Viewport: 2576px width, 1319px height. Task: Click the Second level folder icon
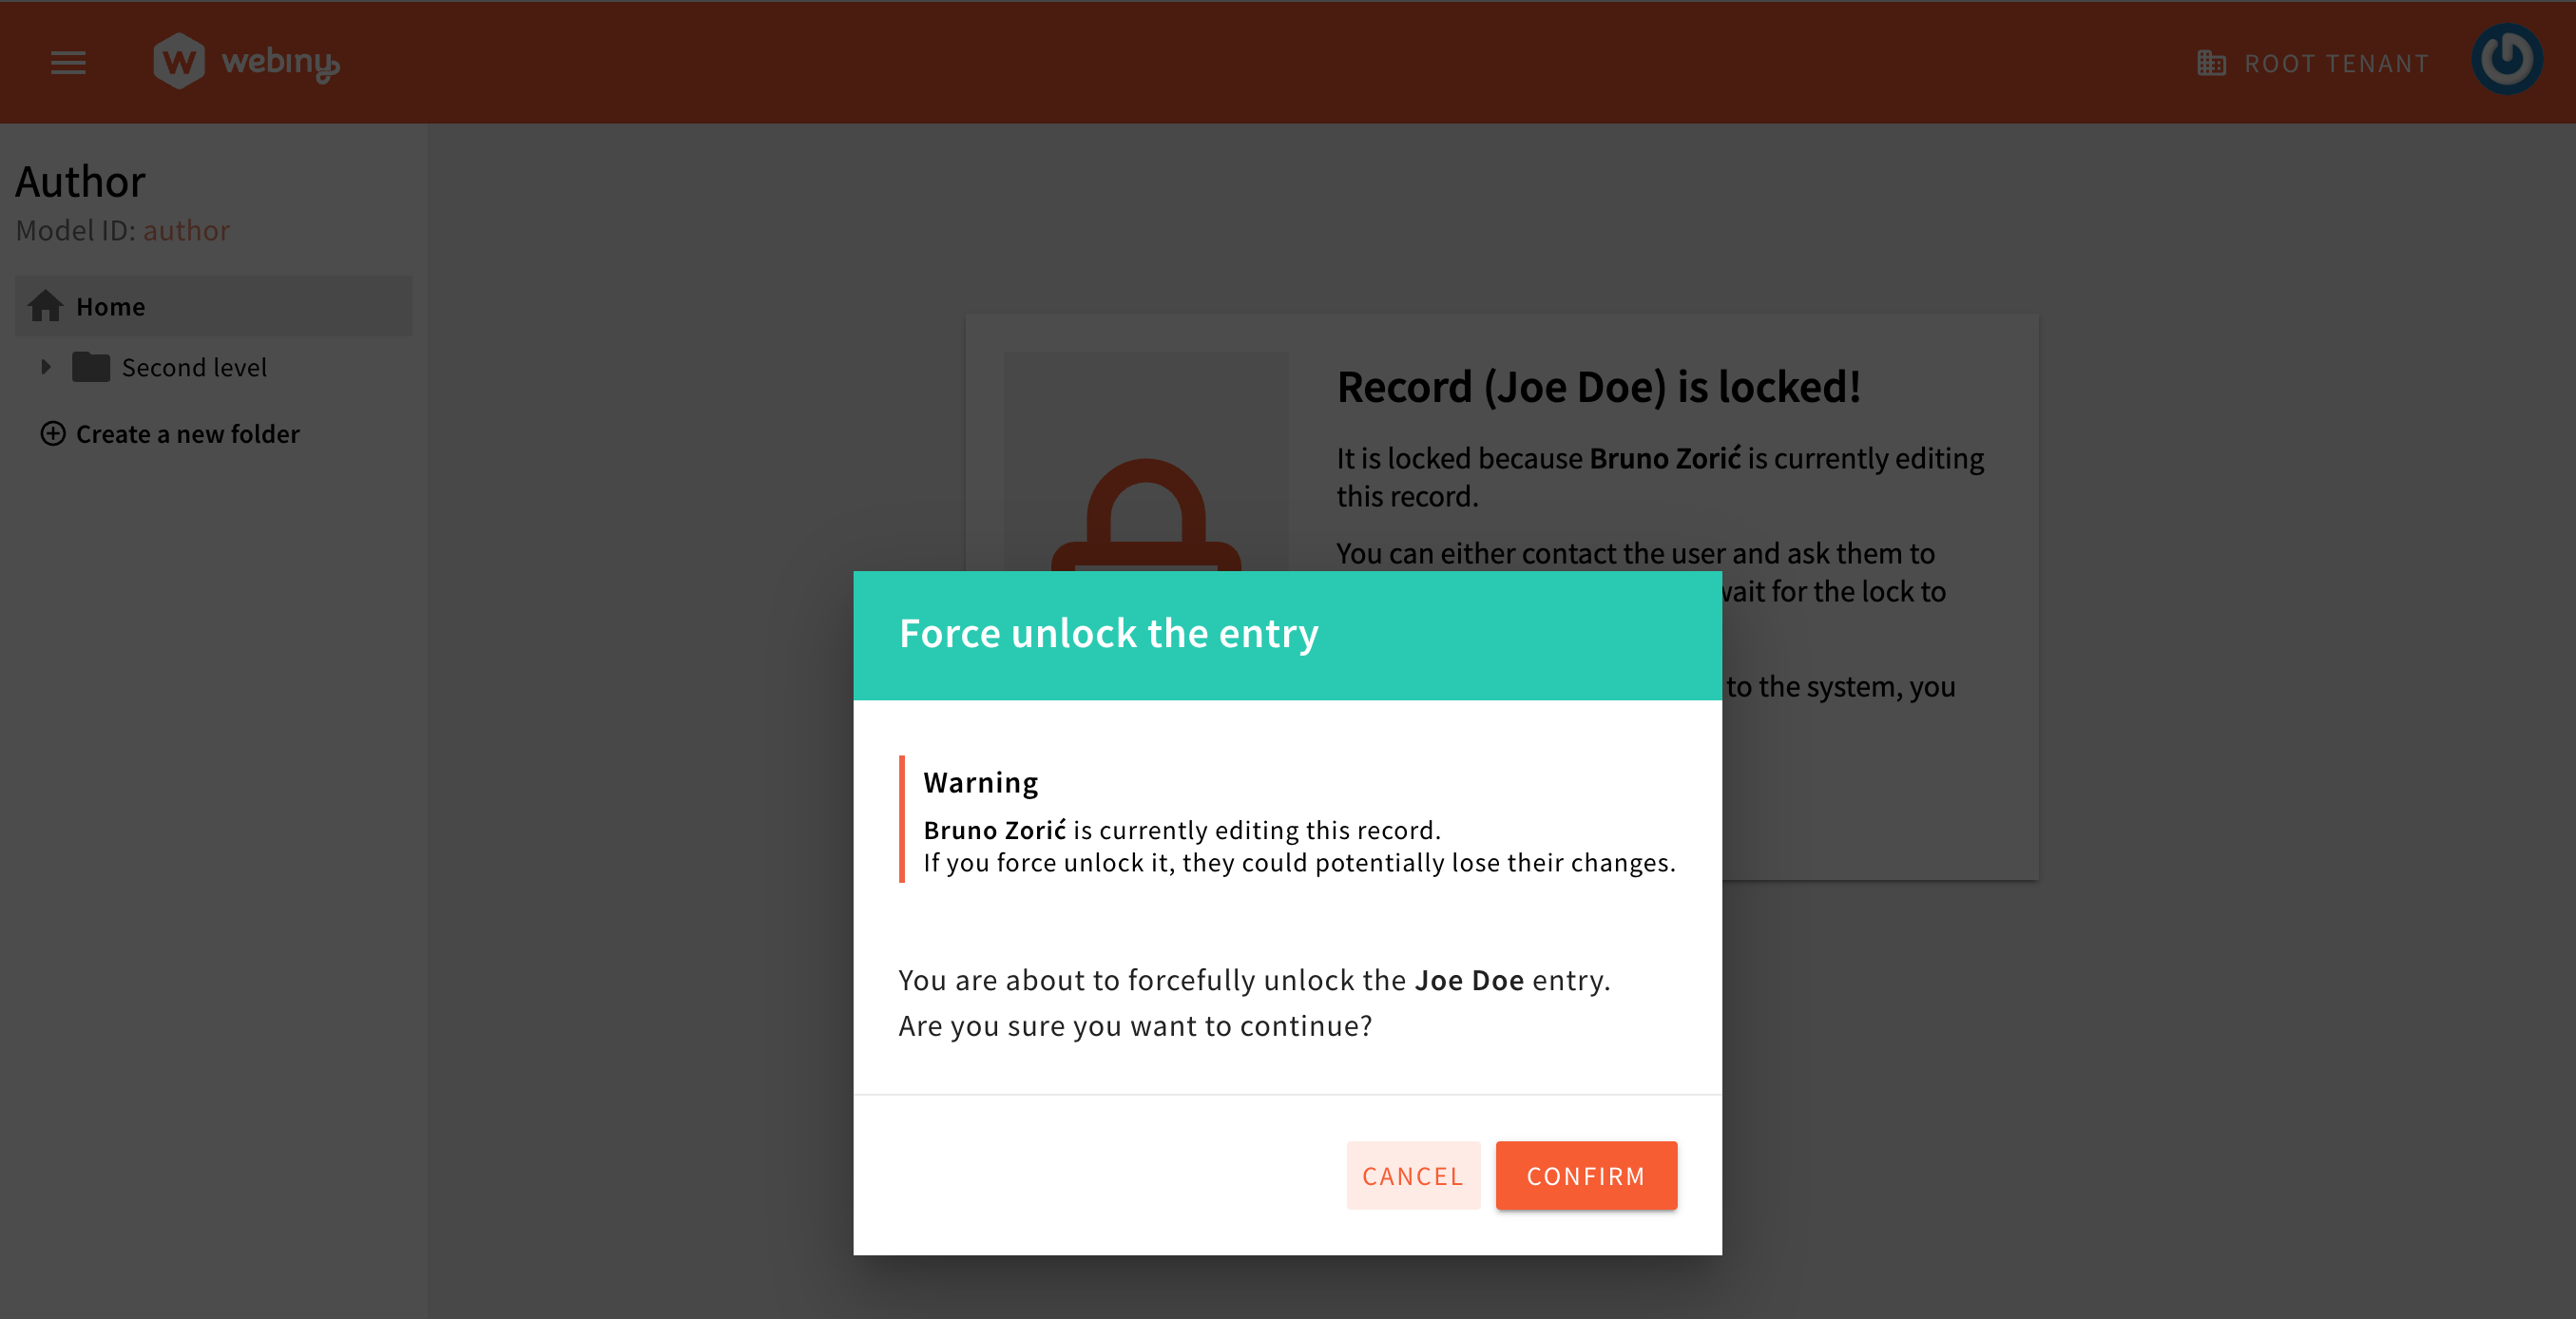click(x=91, y=365)
